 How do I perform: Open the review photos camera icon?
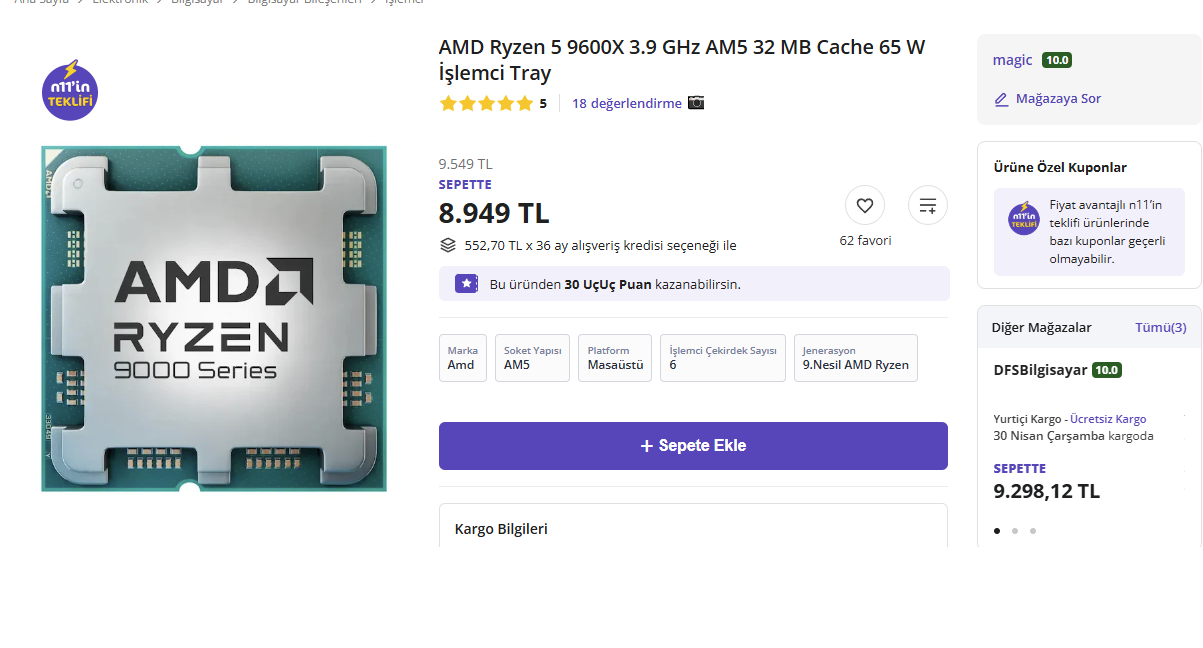(x=696, y=103)
